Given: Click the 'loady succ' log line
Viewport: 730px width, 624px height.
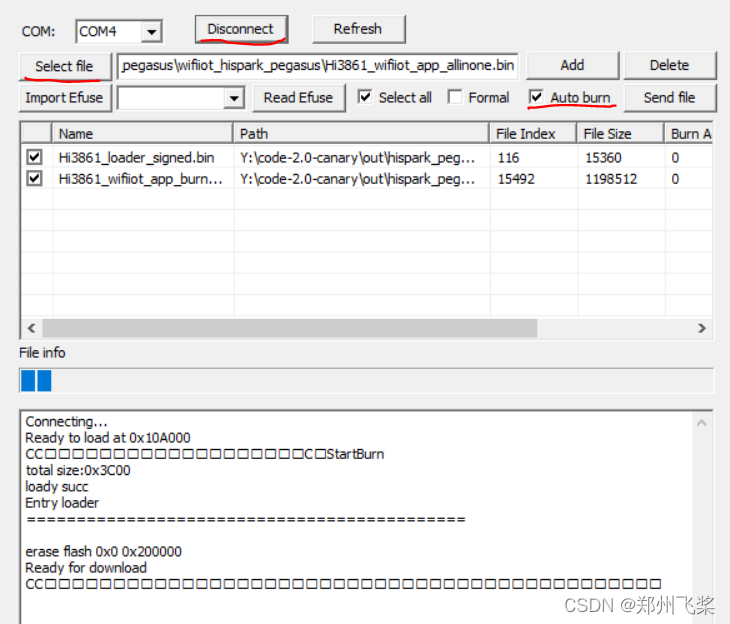Looking at the screenshot, I should 57,487.
